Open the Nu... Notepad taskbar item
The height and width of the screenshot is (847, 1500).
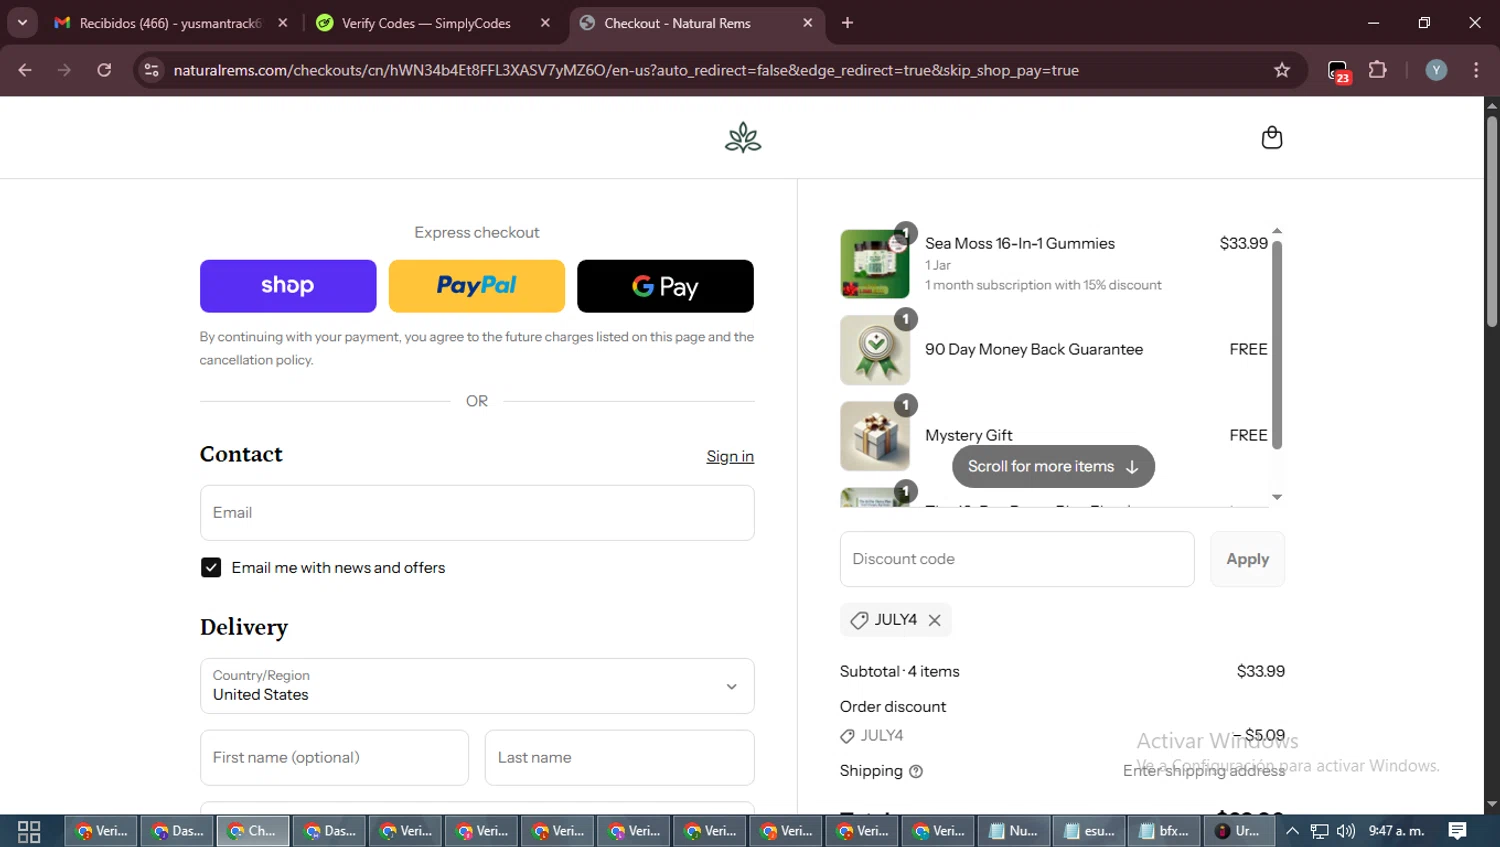(1014, 831)
